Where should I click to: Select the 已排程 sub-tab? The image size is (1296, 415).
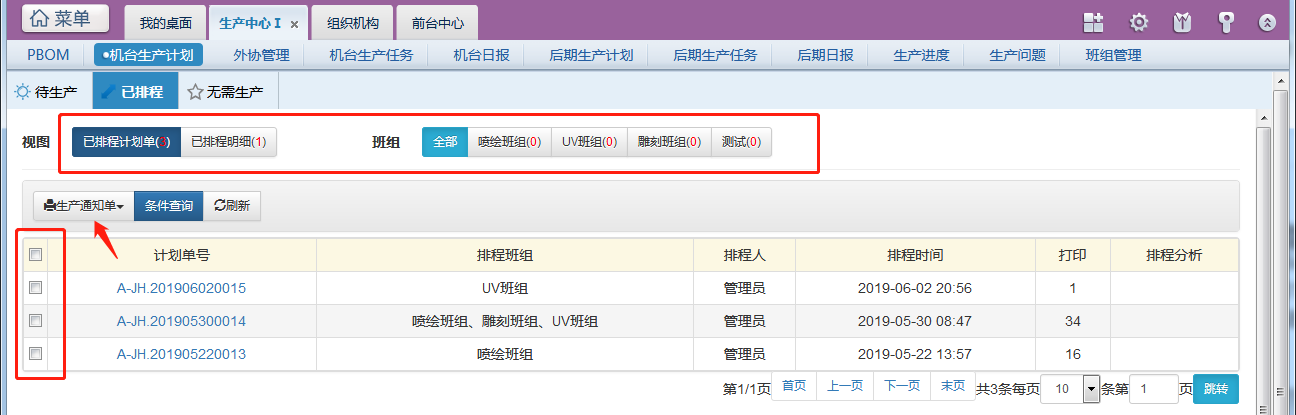tap(135, 92)
